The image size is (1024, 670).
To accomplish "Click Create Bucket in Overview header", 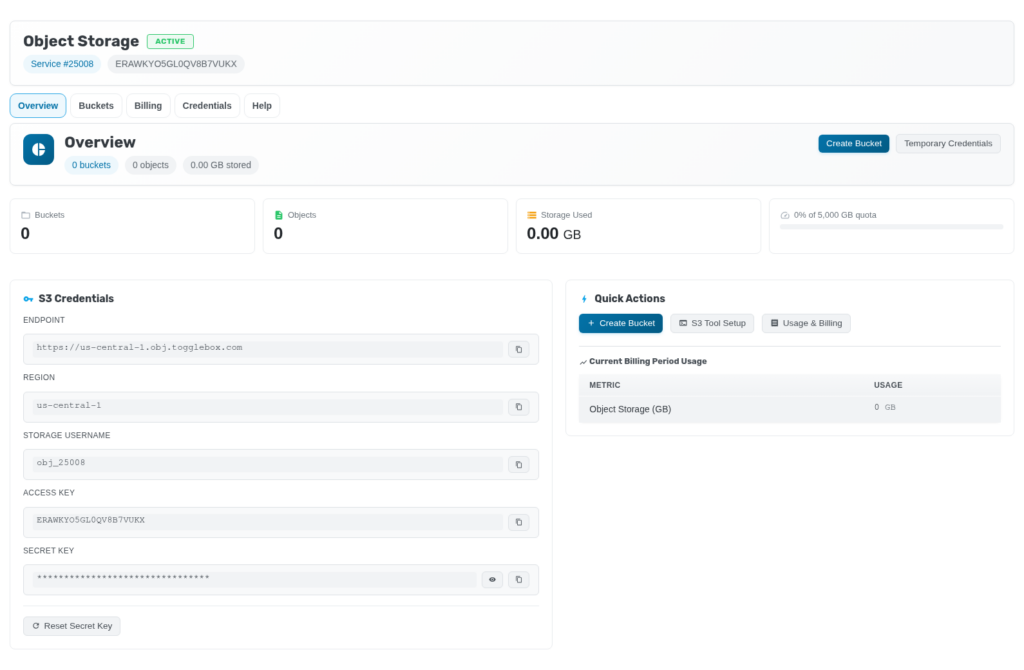I will click(x=854, y=144).
